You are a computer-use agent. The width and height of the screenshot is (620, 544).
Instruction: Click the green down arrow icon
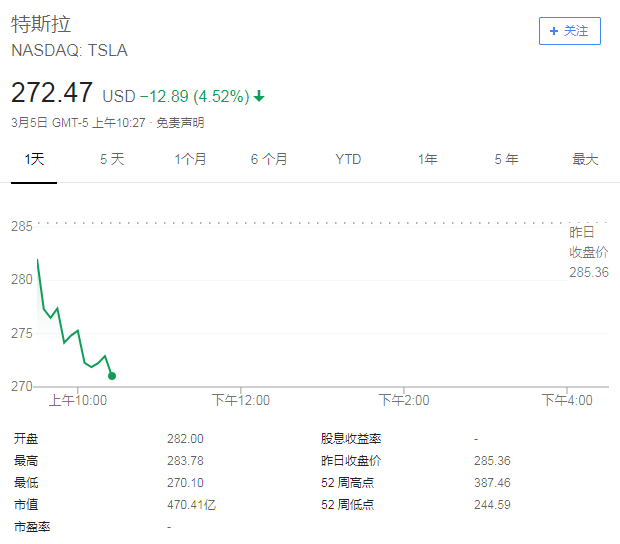tap(259, 96)
